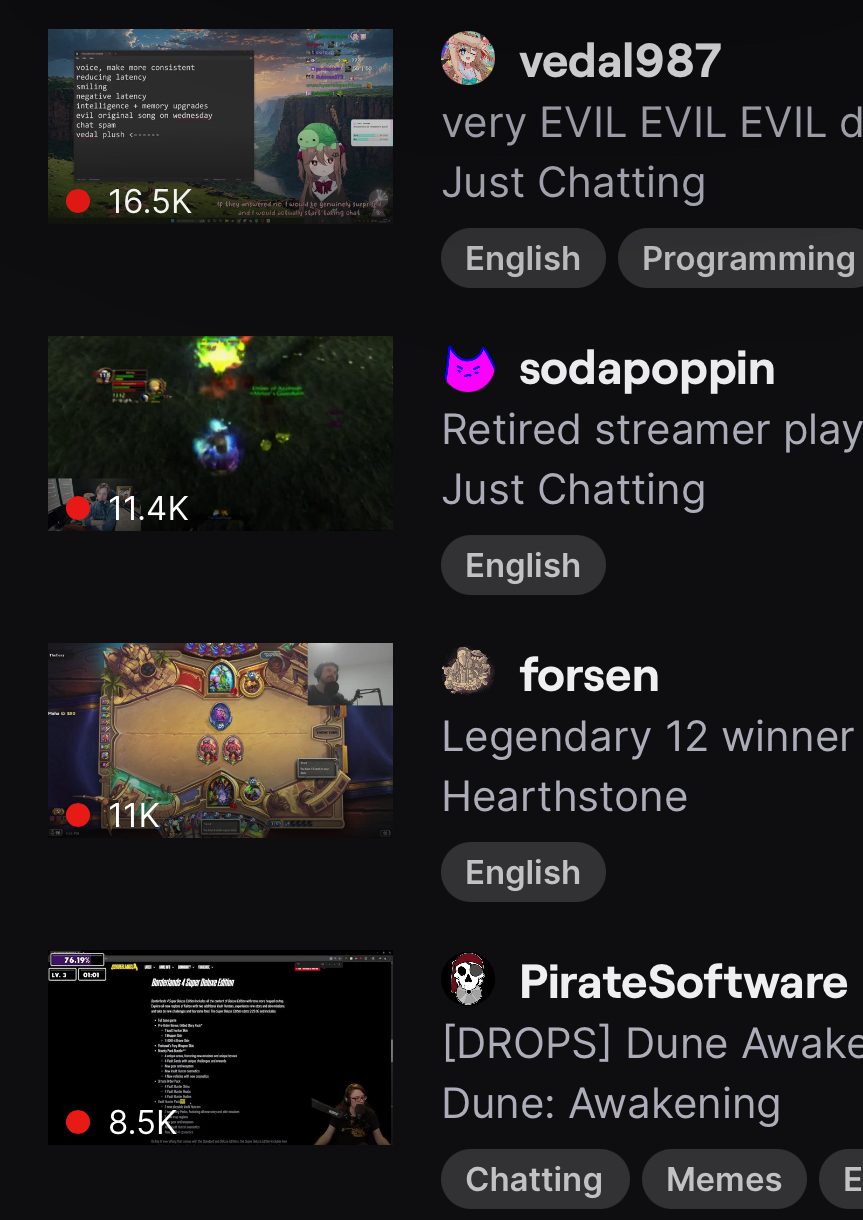Viewport: 863px width, 1220px height.
Task: Click sodapoppin's pink cat avatar
Action: pyautogui.click(x=468, y=368)
